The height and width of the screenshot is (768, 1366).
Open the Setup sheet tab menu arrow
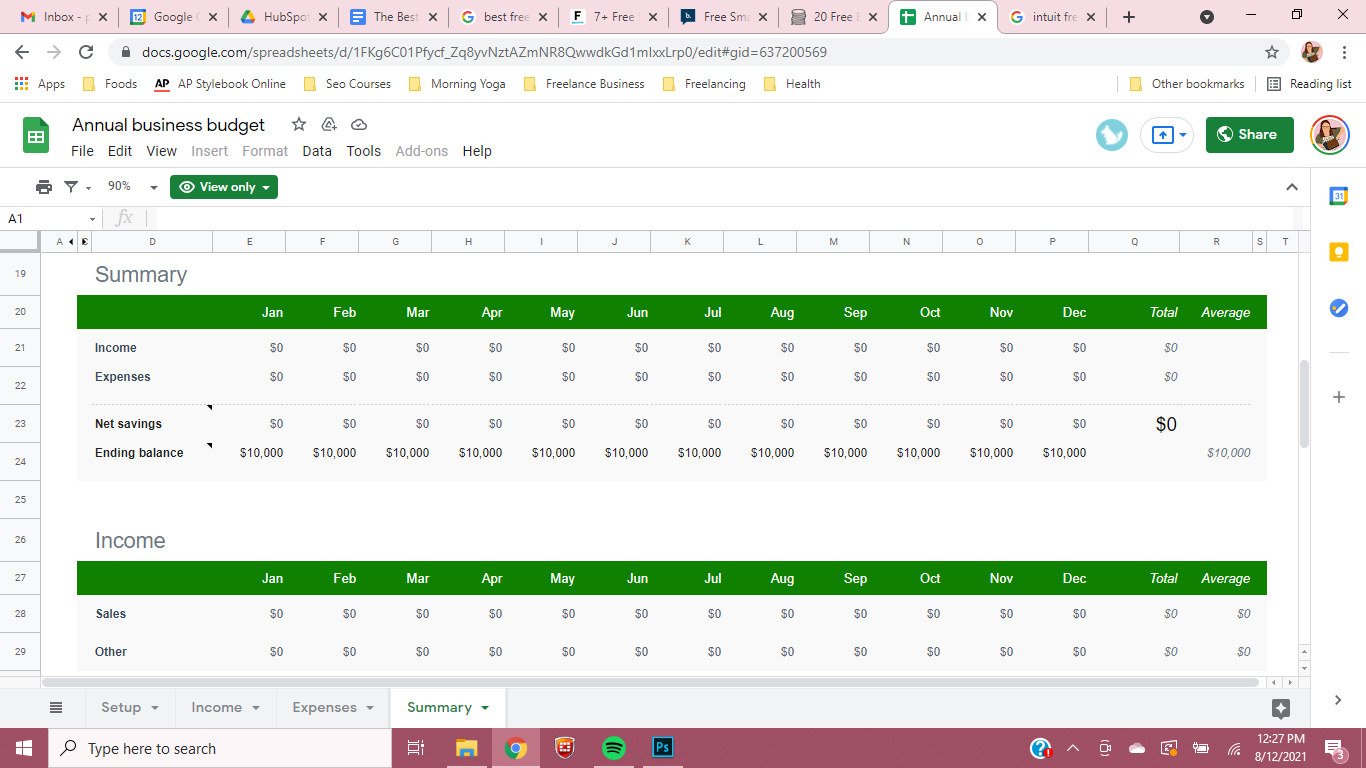[155, 708]
